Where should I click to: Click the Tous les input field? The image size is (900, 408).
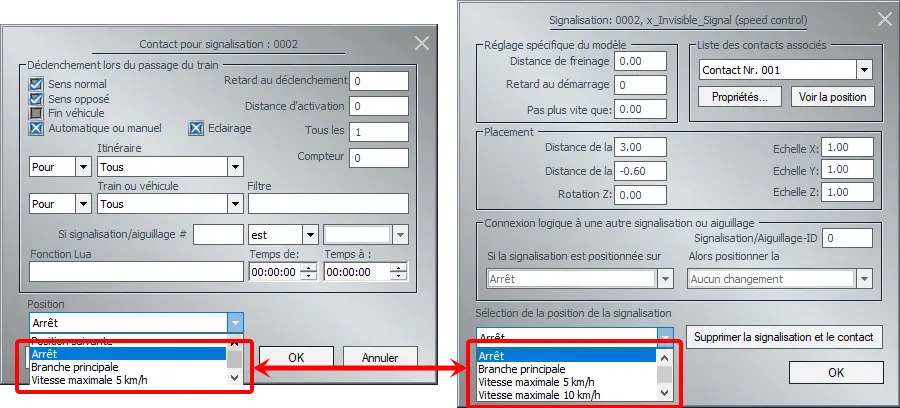[x=379, y=132]
